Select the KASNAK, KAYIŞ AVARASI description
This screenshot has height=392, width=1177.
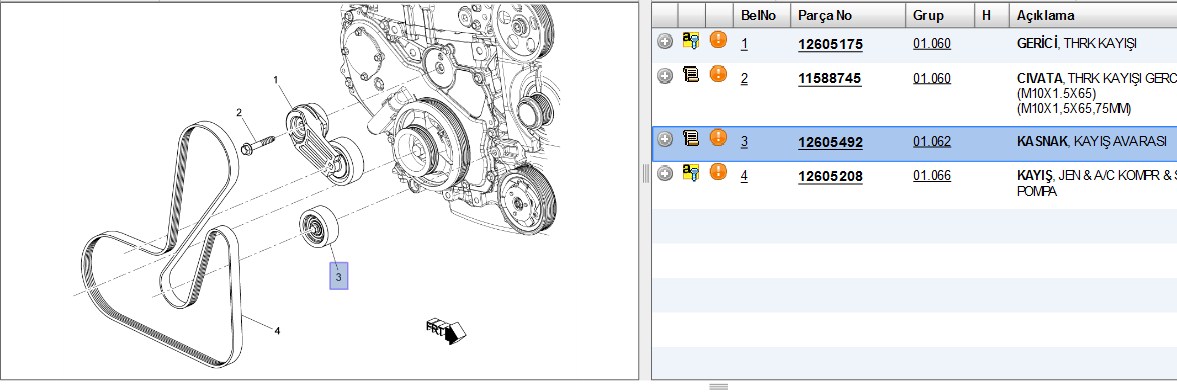click(1091, 141)
